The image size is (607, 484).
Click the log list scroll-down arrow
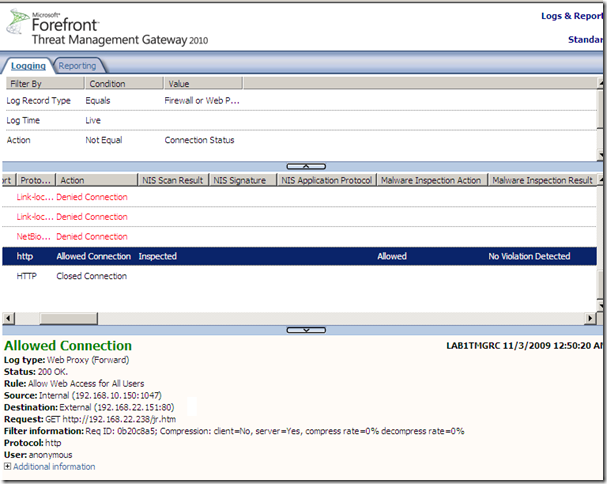[601, 305]
